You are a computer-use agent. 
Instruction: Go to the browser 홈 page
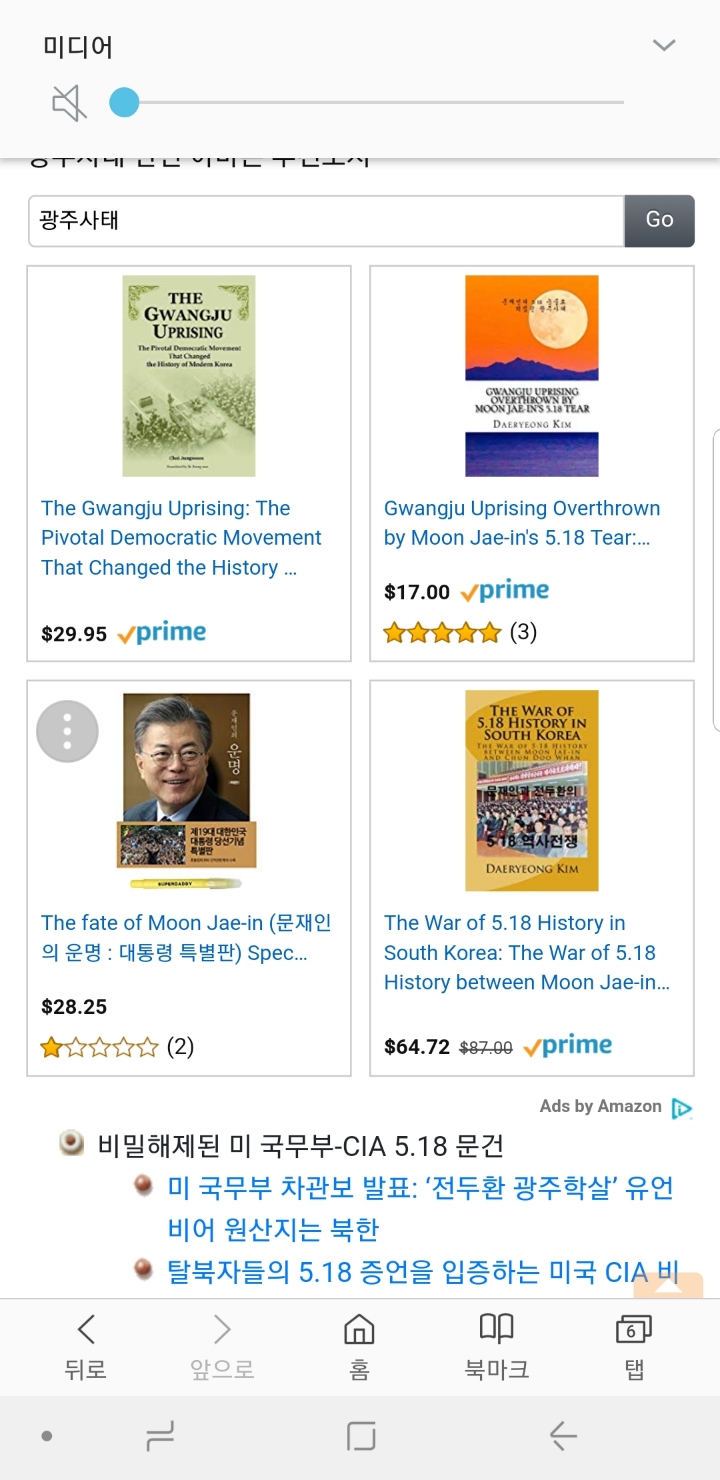coord(359,1346)
